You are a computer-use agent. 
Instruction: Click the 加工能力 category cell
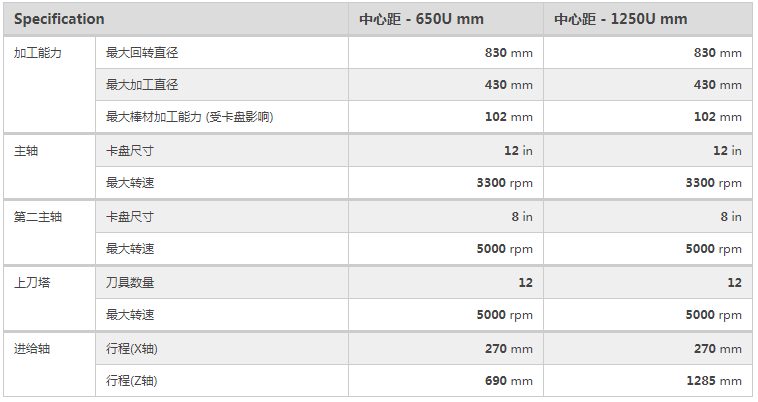point(38,53)
